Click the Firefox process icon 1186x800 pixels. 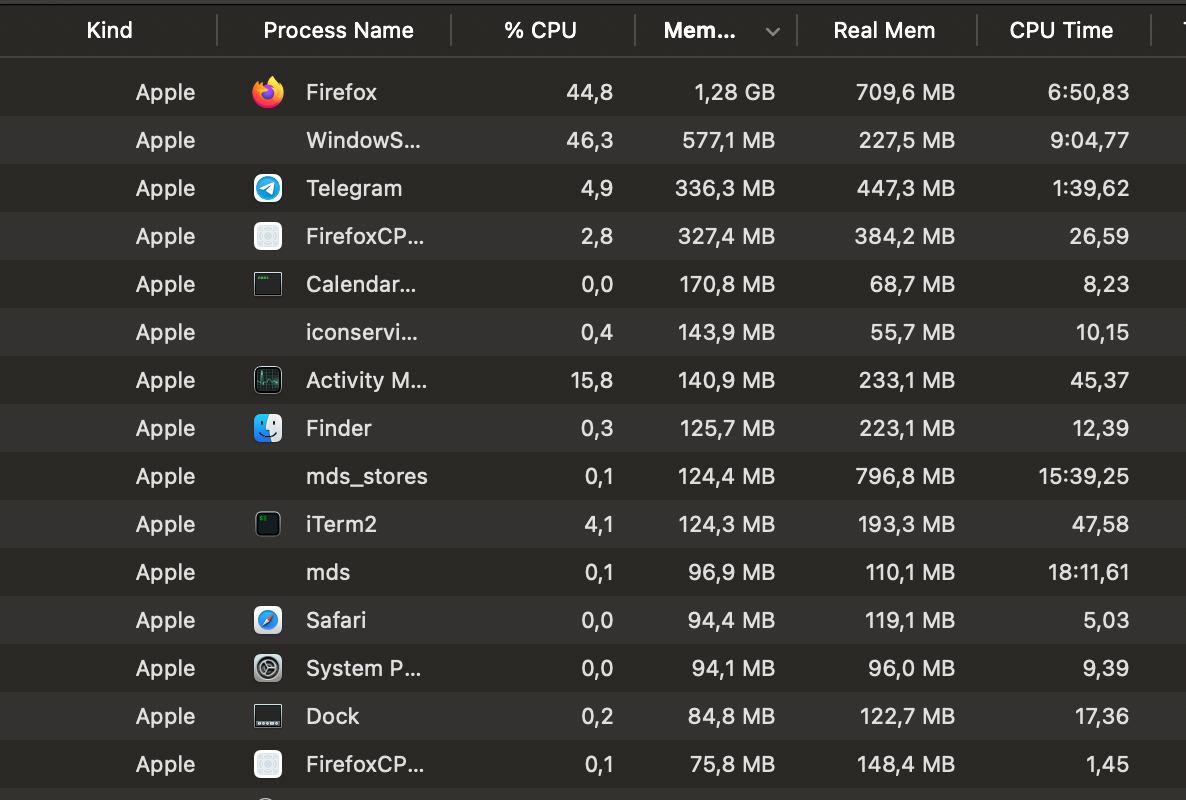click(268, 93)
